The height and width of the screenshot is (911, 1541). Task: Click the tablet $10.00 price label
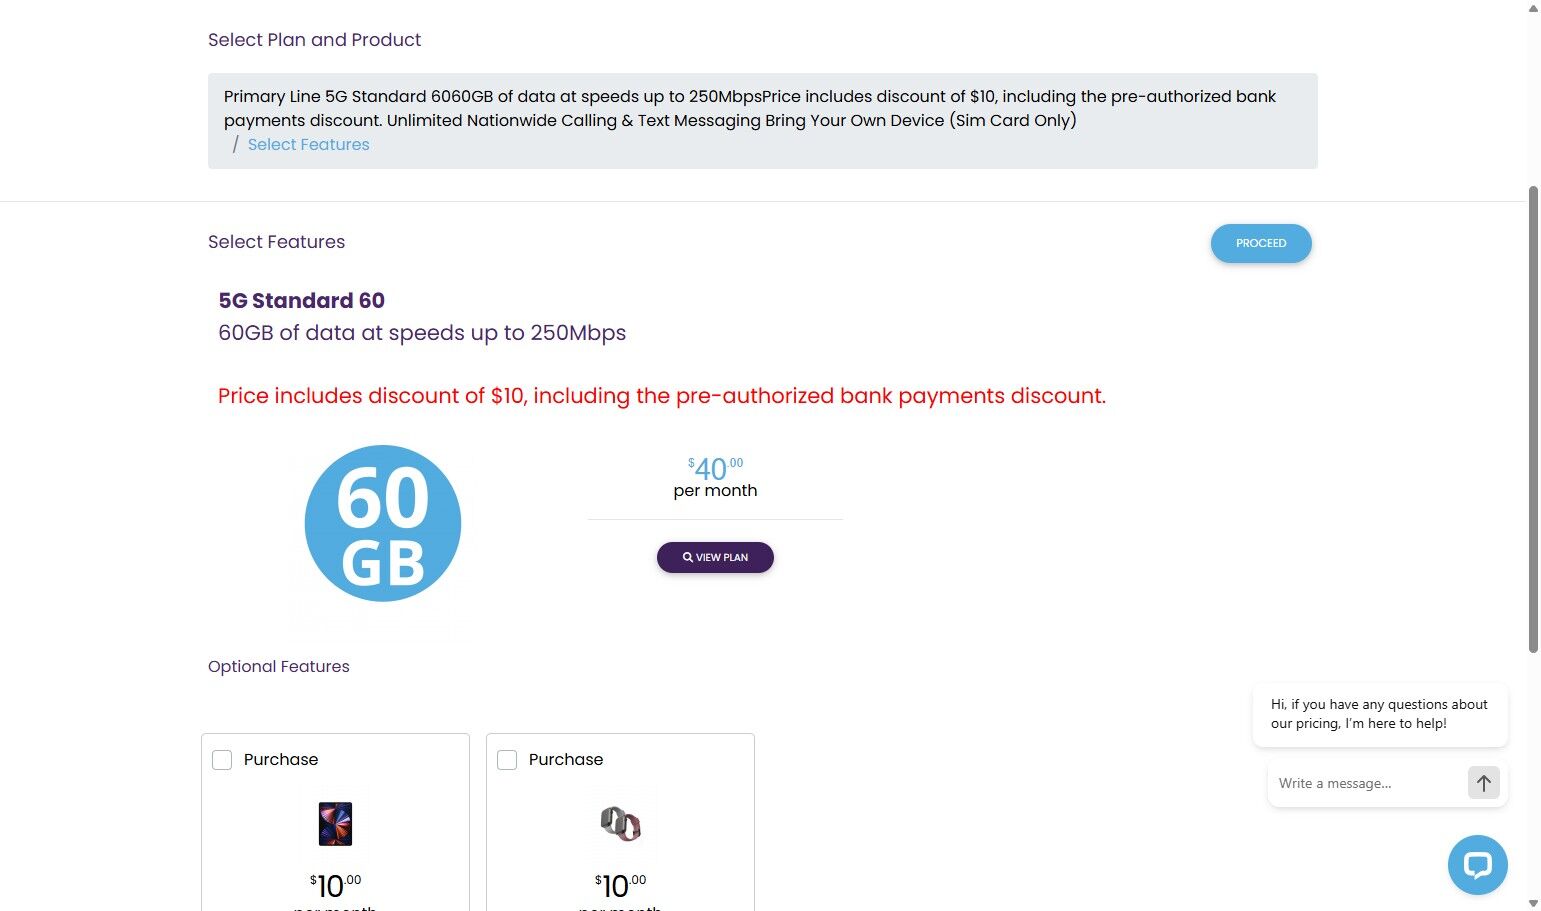coord(335,886)
